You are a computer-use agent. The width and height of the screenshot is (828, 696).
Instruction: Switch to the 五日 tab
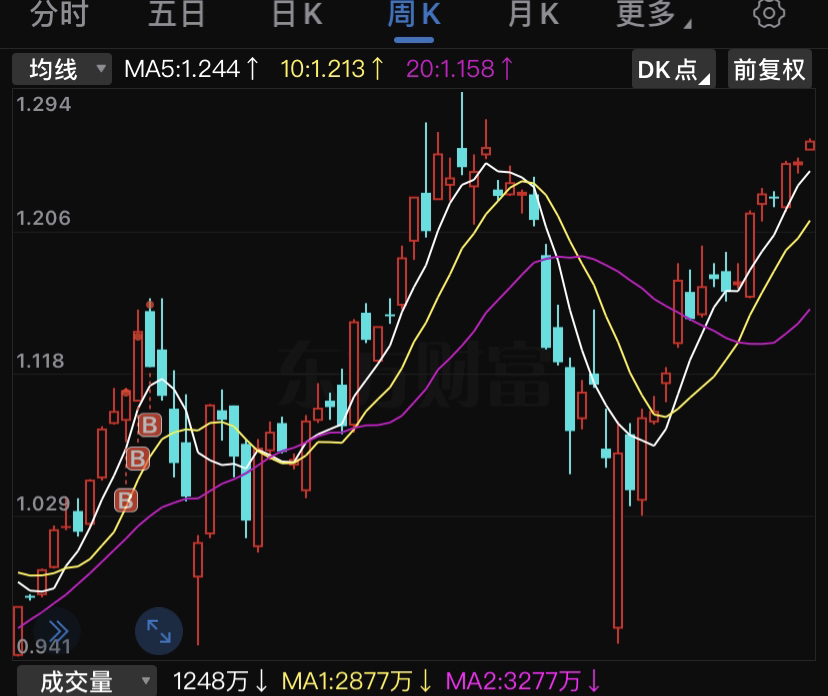(x=176, y=14)
